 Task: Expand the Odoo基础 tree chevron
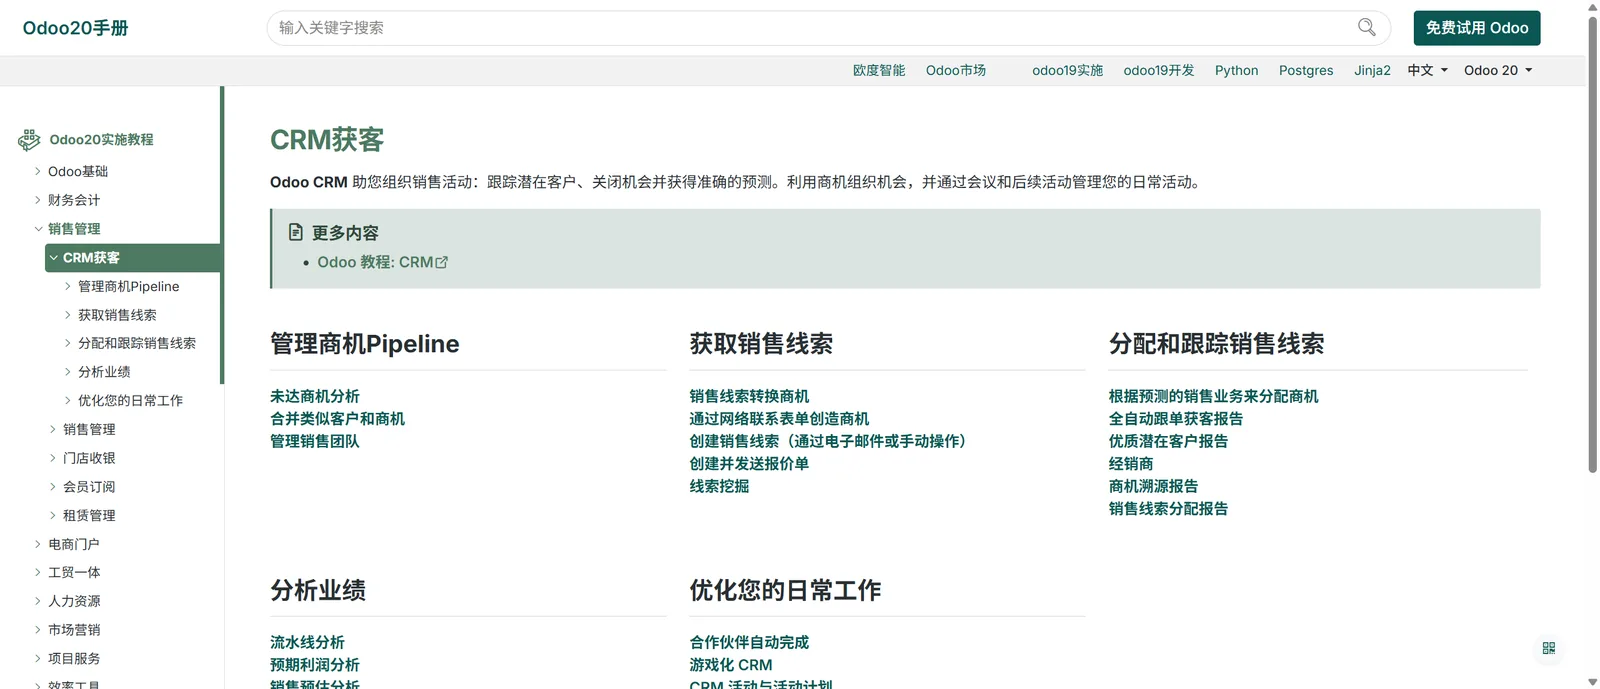pos(38,171)
